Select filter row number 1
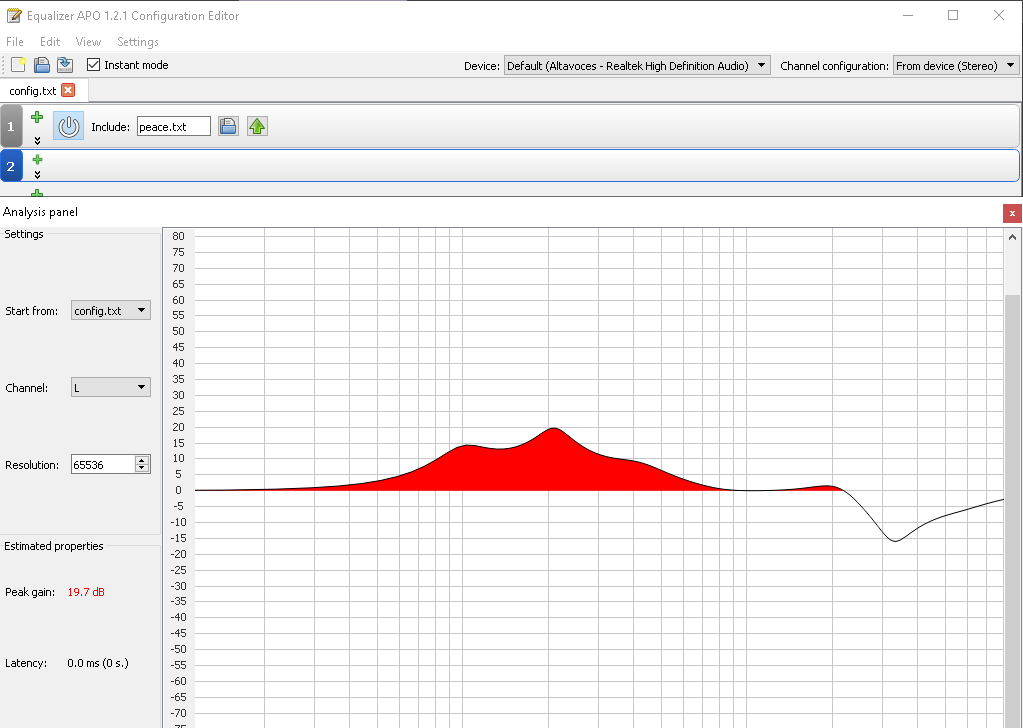 point(11,127)
